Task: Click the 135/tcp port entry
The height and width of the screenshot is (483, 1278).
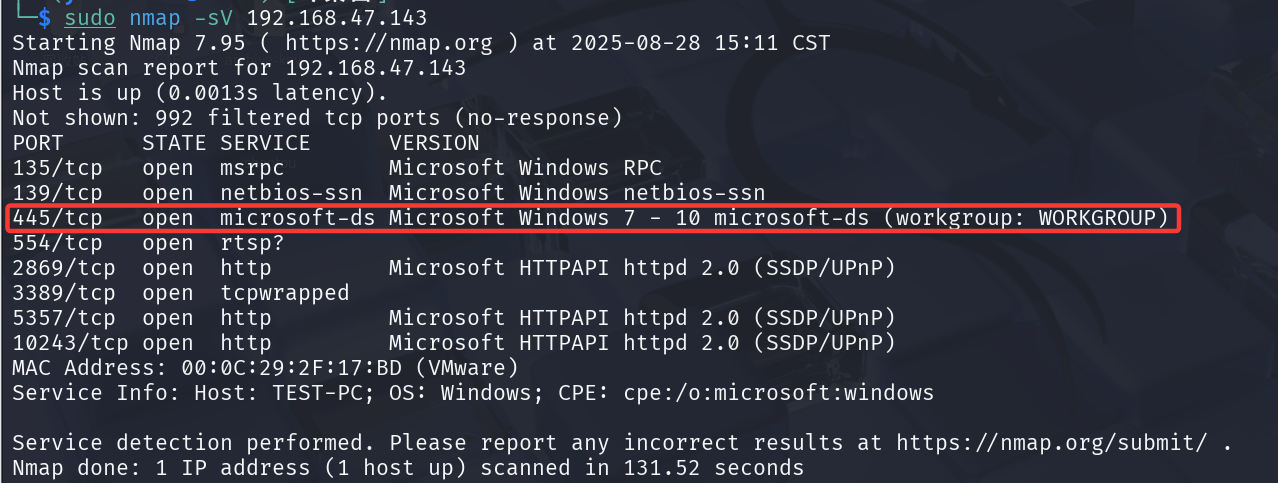Action: [57, 168]
